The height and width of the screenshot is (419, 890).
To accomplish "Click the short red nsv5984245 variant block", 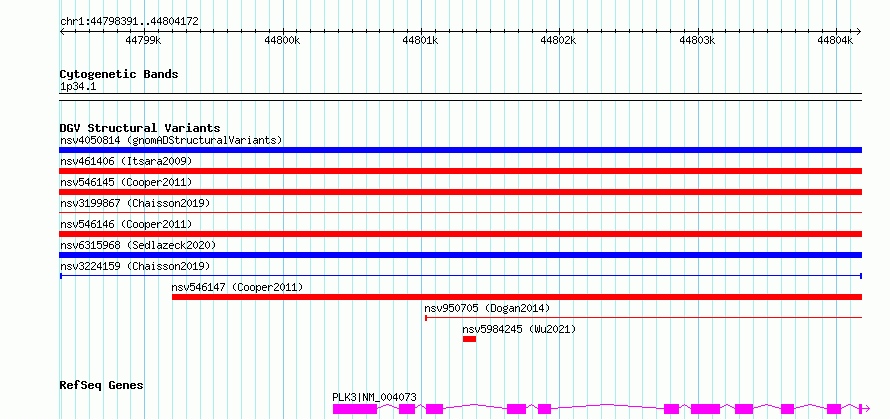I will pyautogui.click(x=469, y=339).
